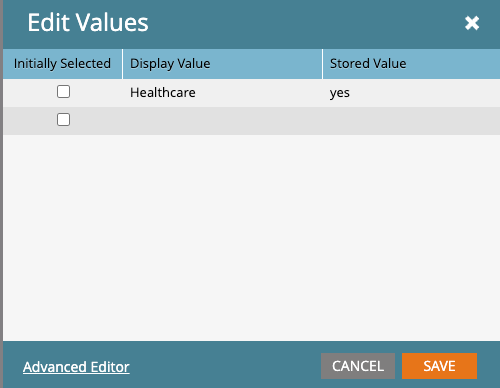This screenshot has height=388, width=500.
Task: Click empty Stored Value cell in second row
Action: (x=412, y=121)
